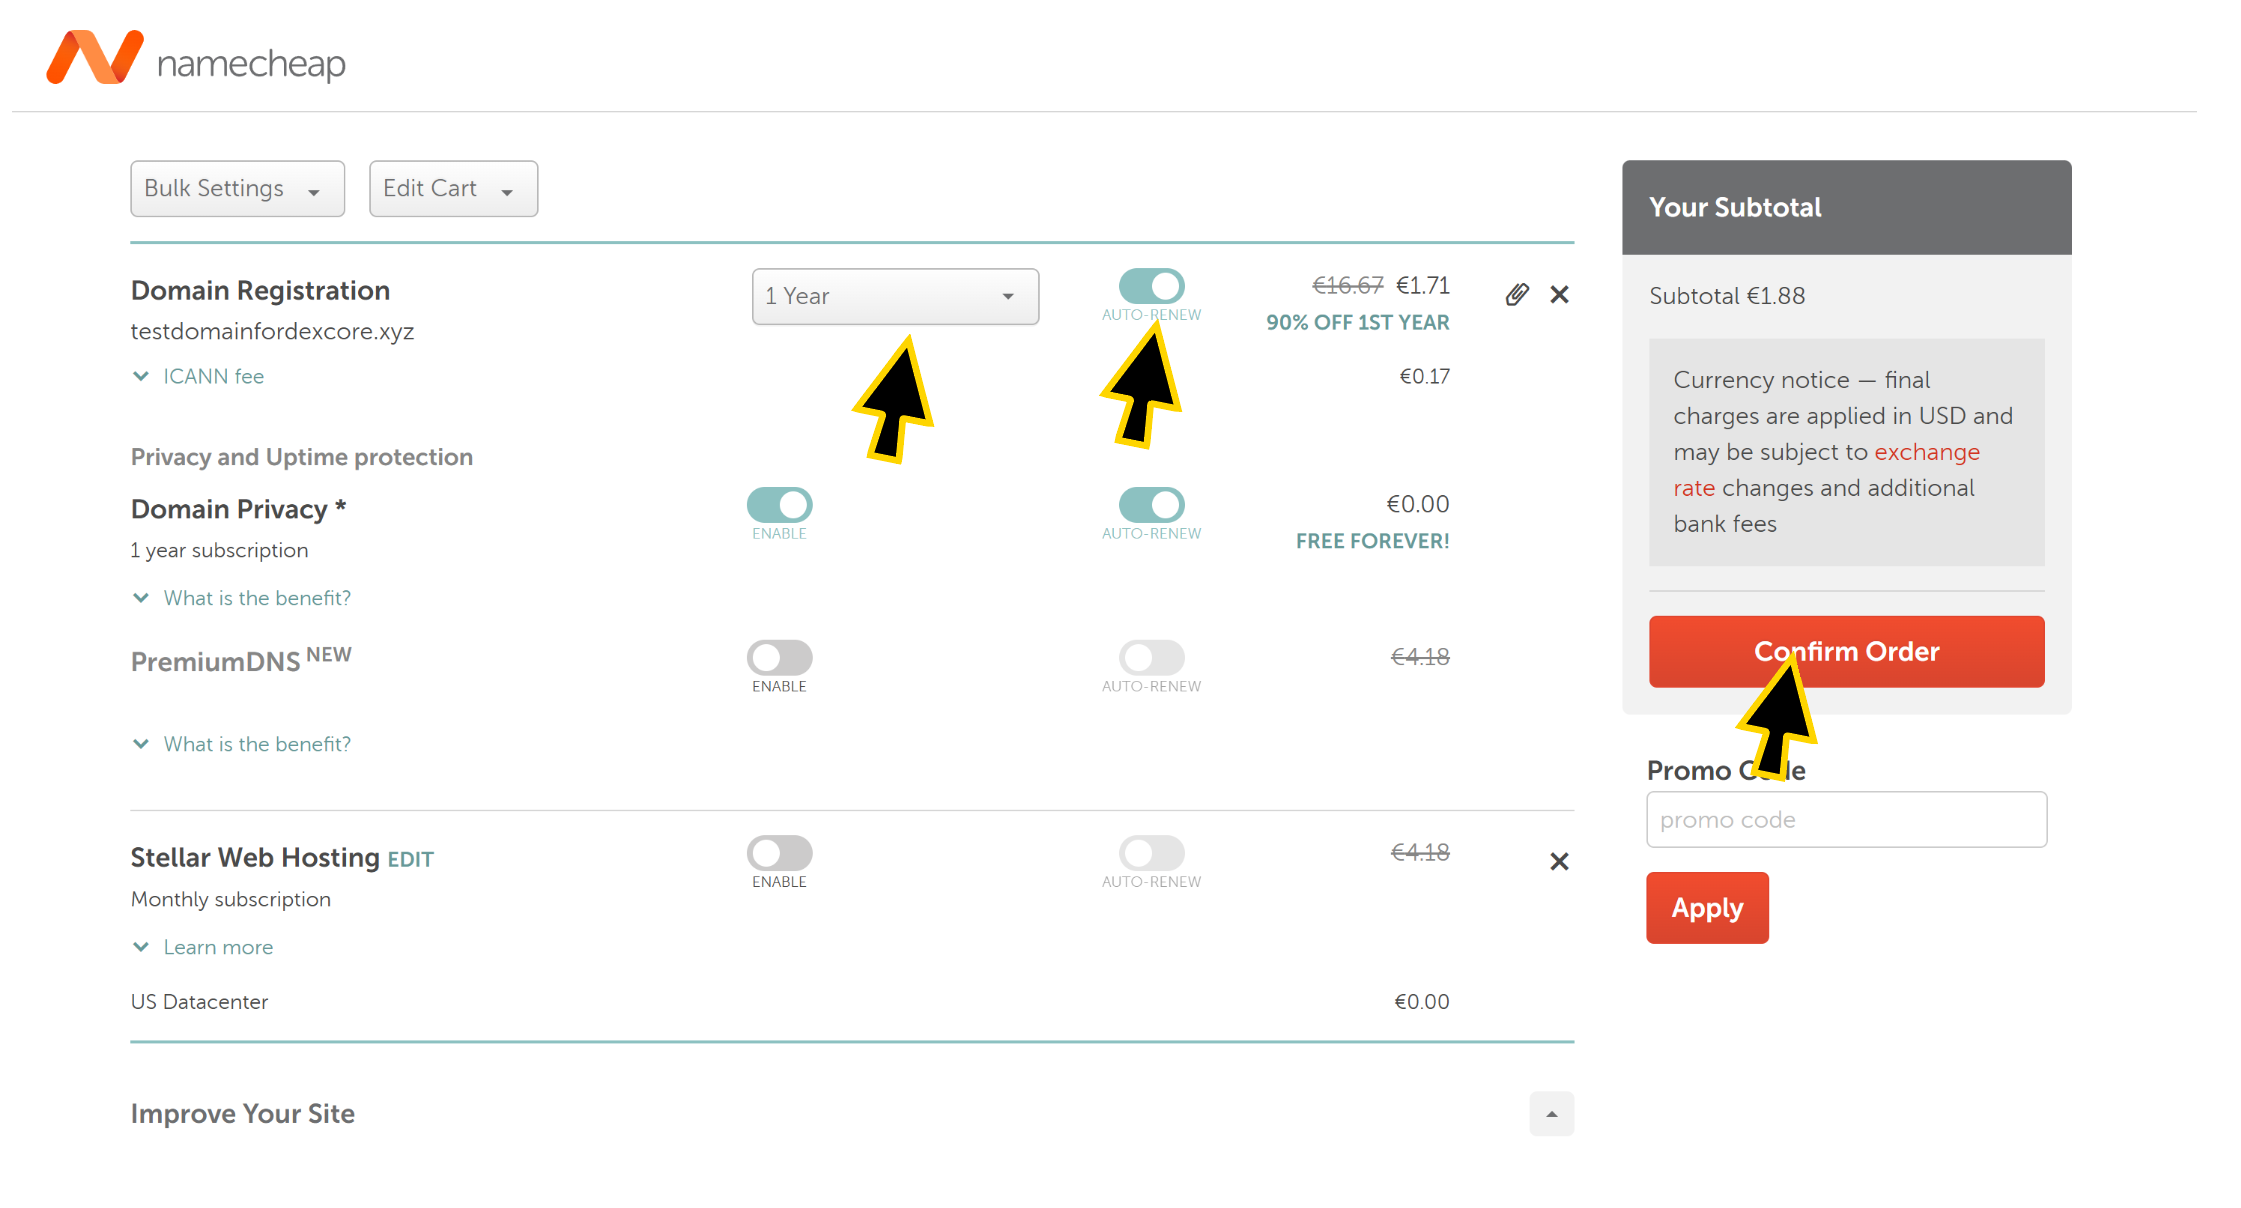
Task: Focus the promo code input field
Action: [1846, 820]
